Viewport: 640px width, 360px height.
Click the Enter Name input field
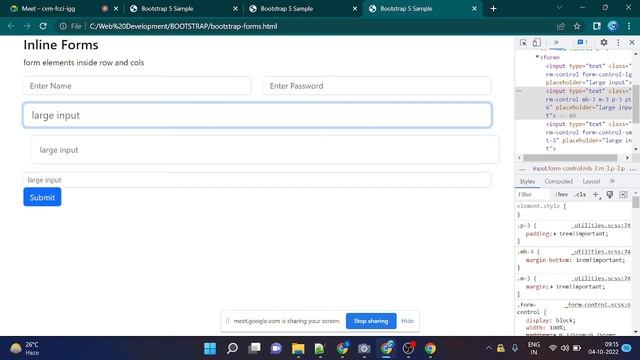[x=137, y=86]
